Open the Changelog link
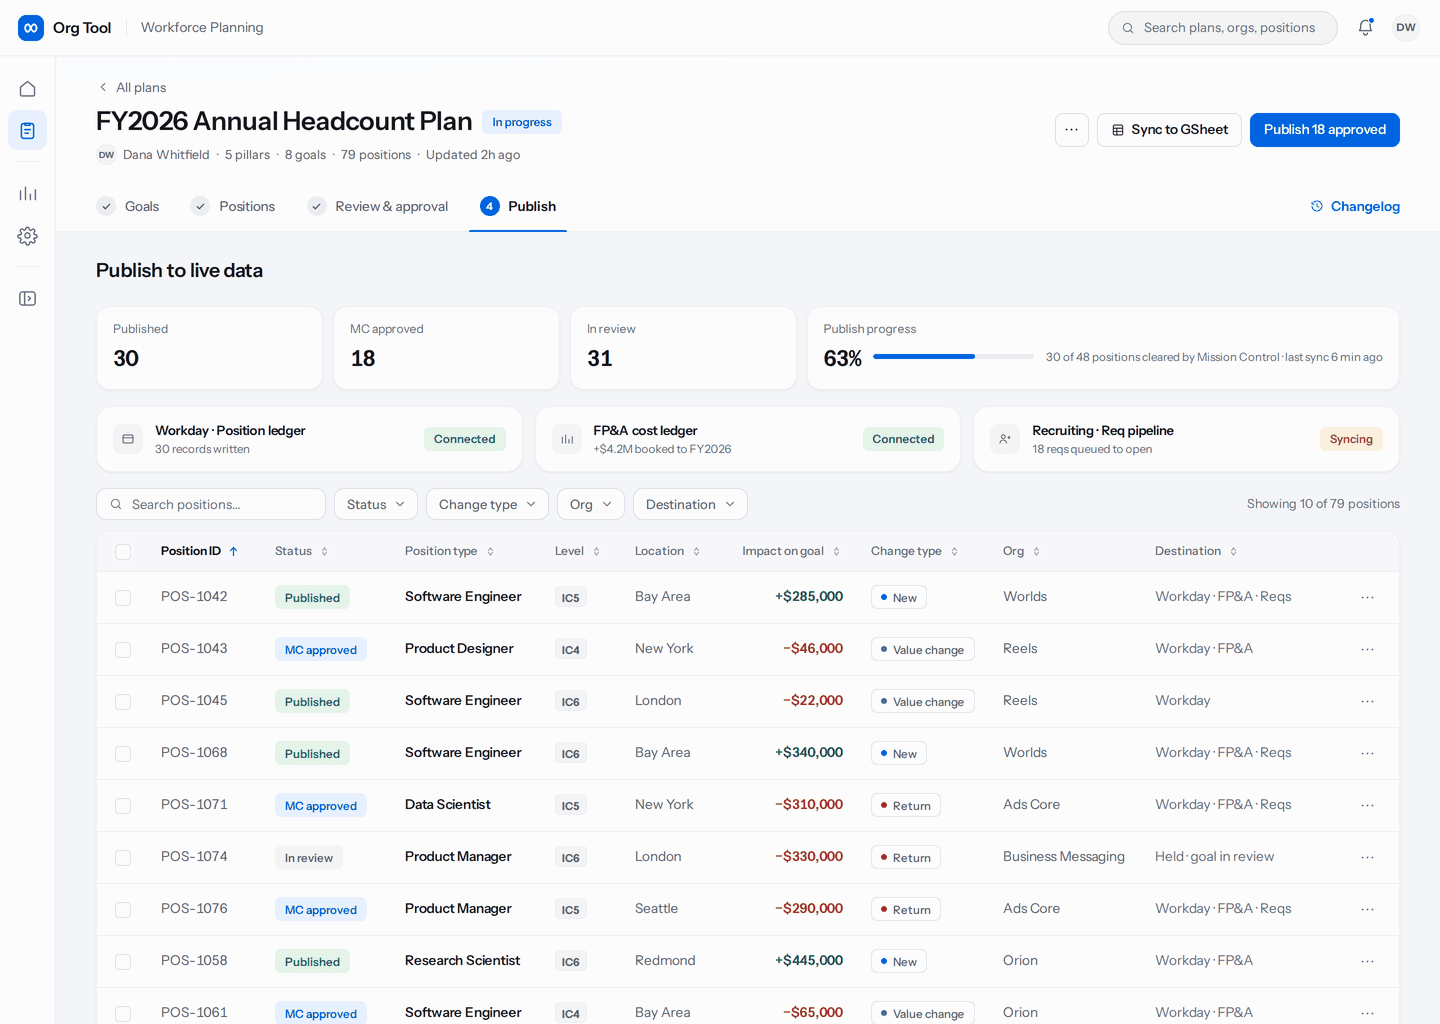 point(1355,206)
